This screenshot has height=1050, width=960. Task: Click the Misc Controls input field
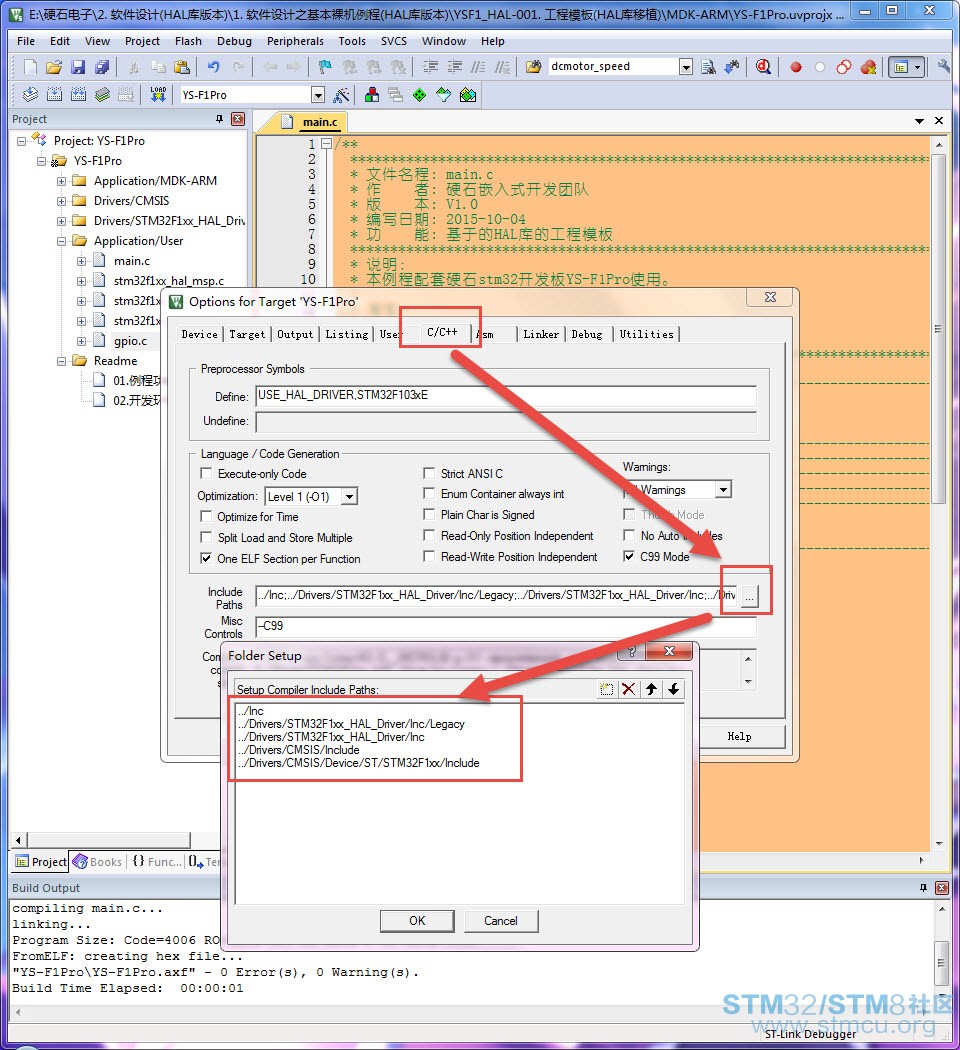[x=506, y=627]
